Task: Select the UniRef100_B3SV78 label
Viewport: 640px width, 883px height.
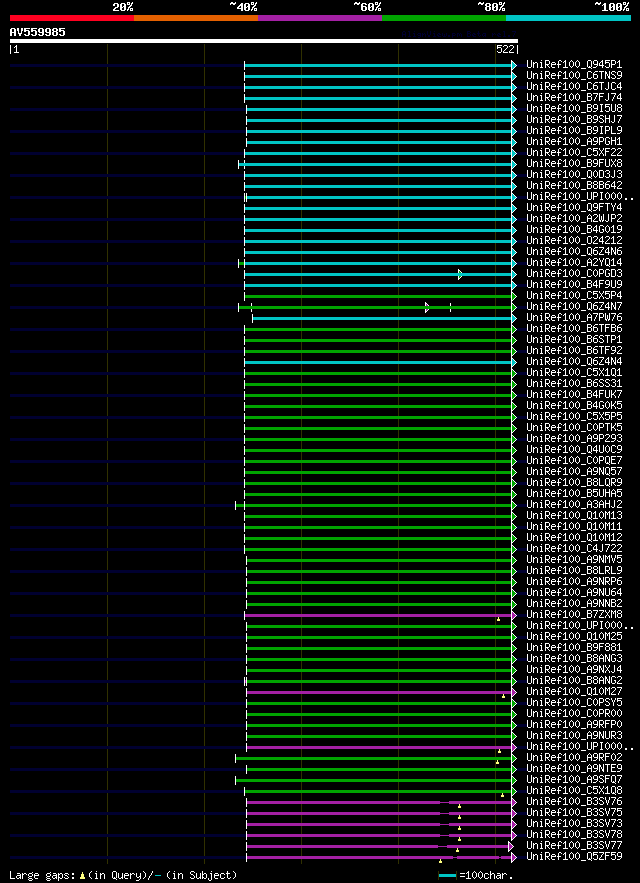Action: (574, 835)
